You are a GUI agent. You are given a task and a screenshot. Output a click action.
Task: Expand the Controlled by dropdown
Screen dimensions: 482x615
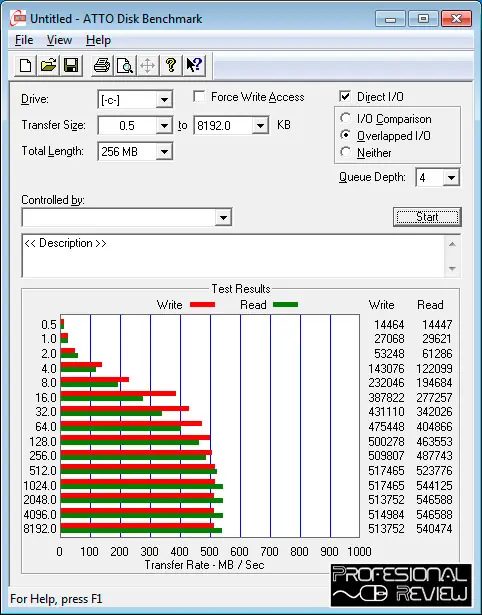point(223,217)
